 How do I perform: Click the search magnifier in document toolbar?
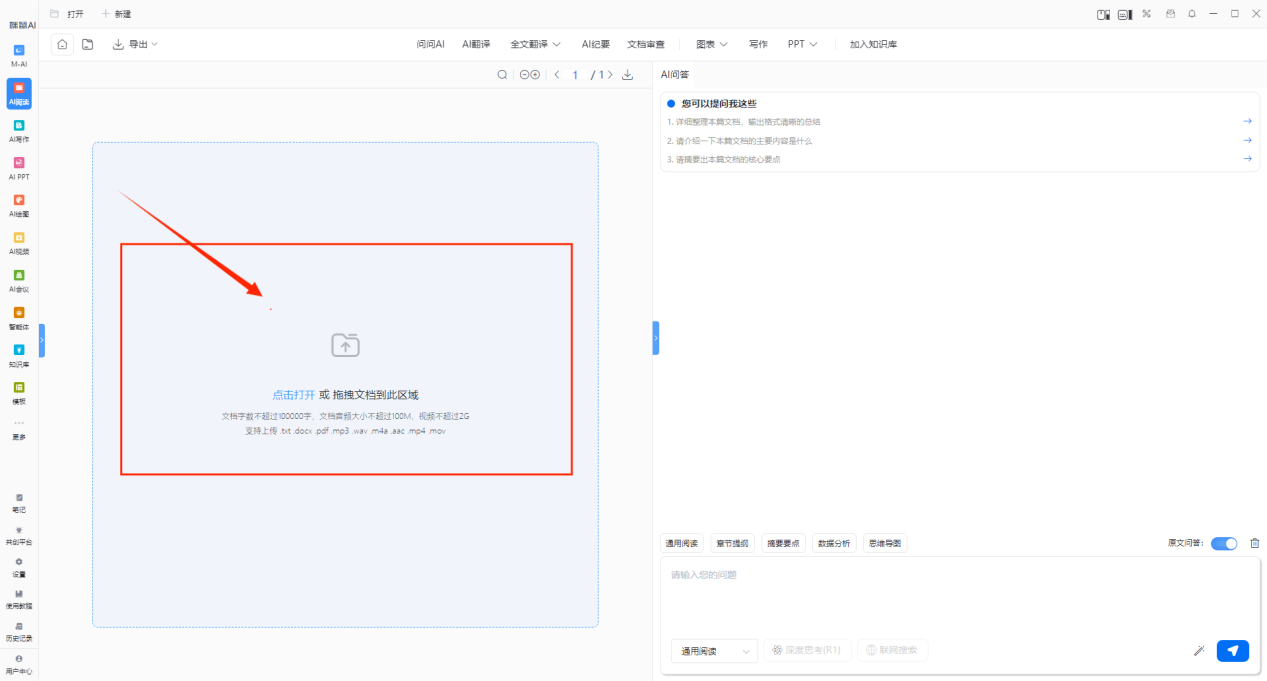pyautogui.click(x=502, y=75)
